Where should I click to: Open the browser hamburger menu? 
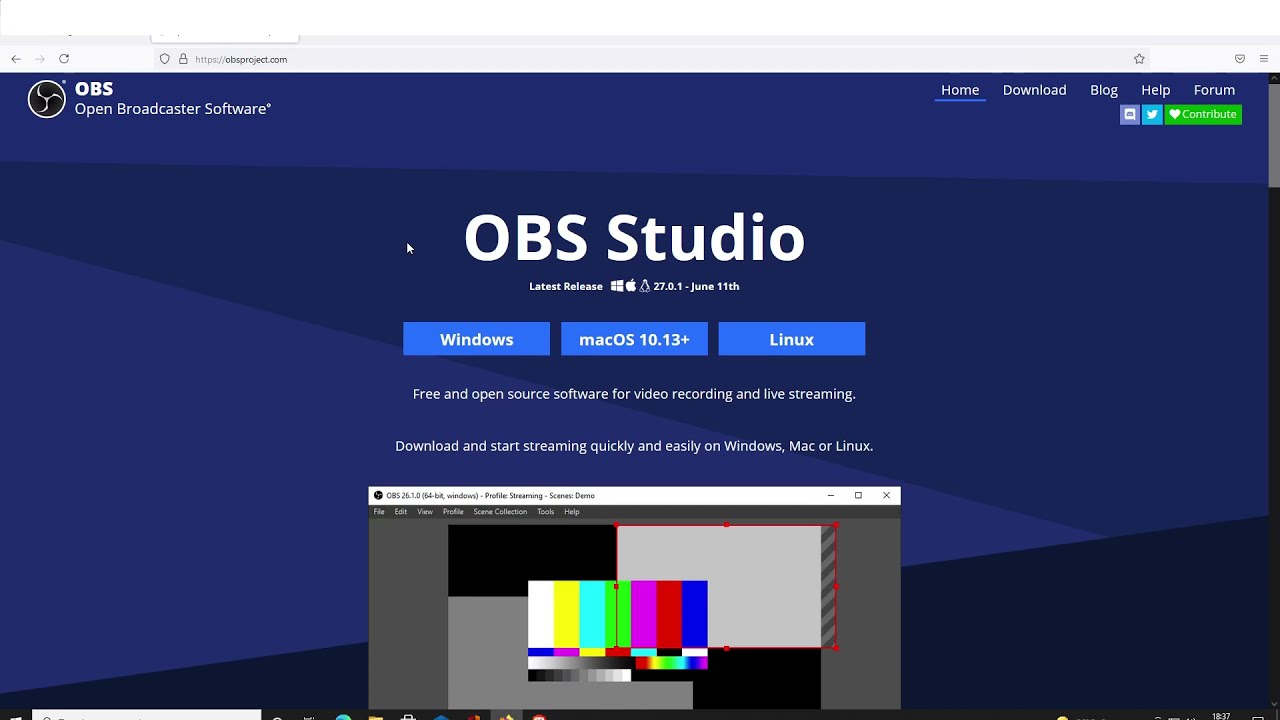[1264, 59]
